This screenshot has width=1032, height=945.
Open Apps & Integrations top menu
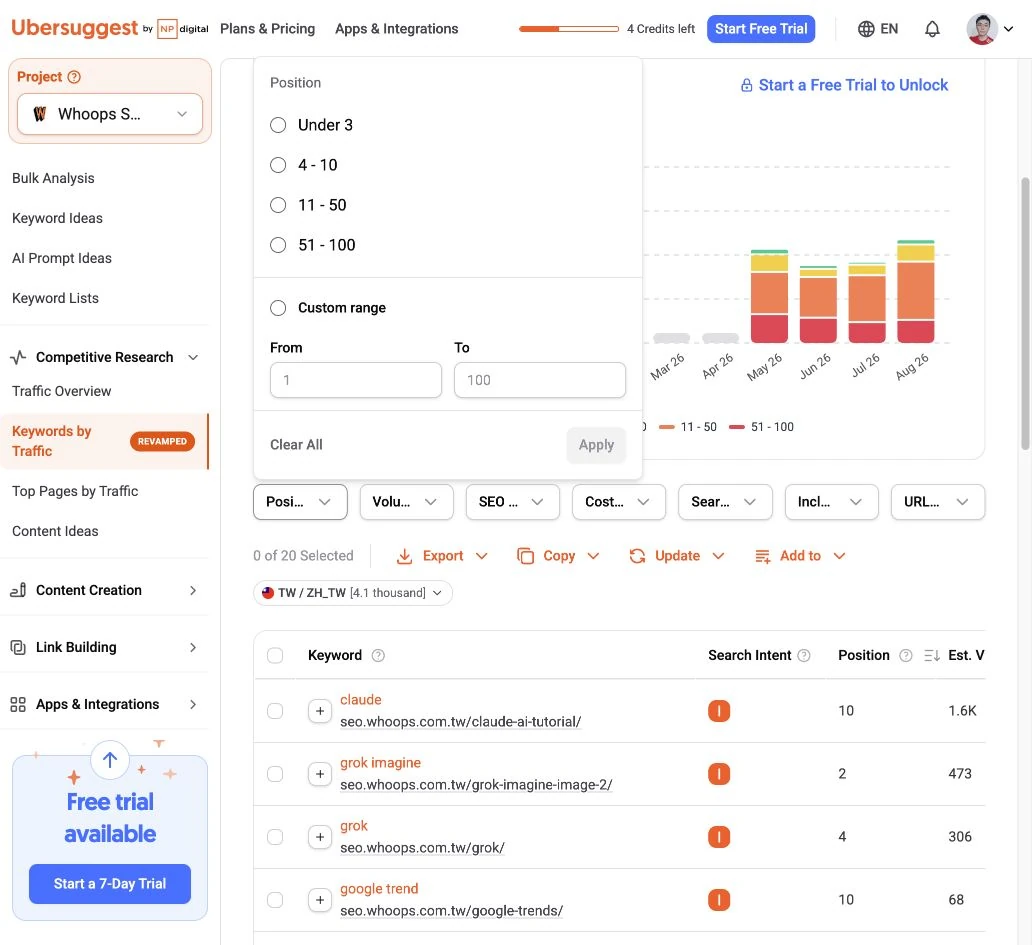[396, 29]
